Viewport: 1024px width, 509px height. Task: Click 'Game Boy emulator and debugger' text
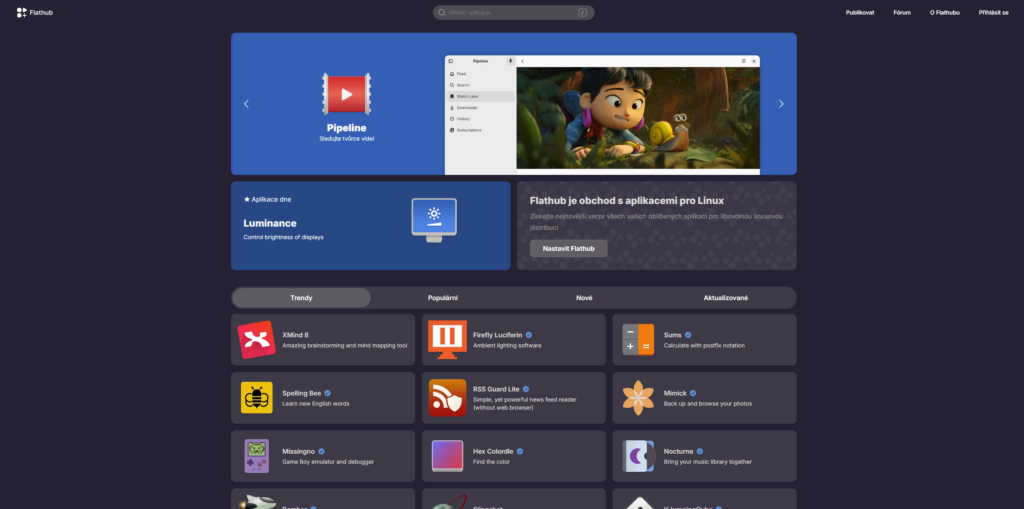point(328,462)
